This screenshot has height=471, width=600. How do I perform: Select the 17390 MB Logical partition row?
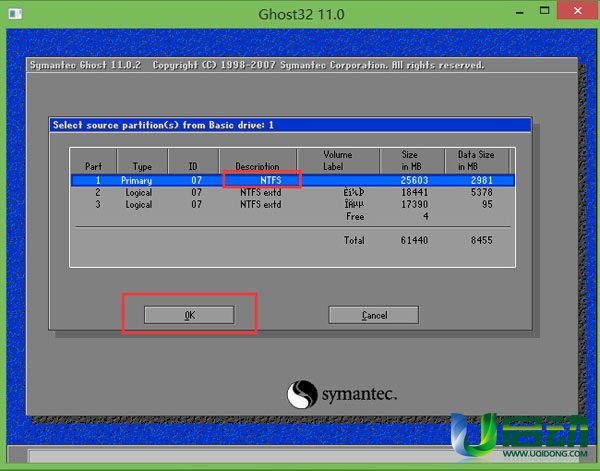[293, 204]
